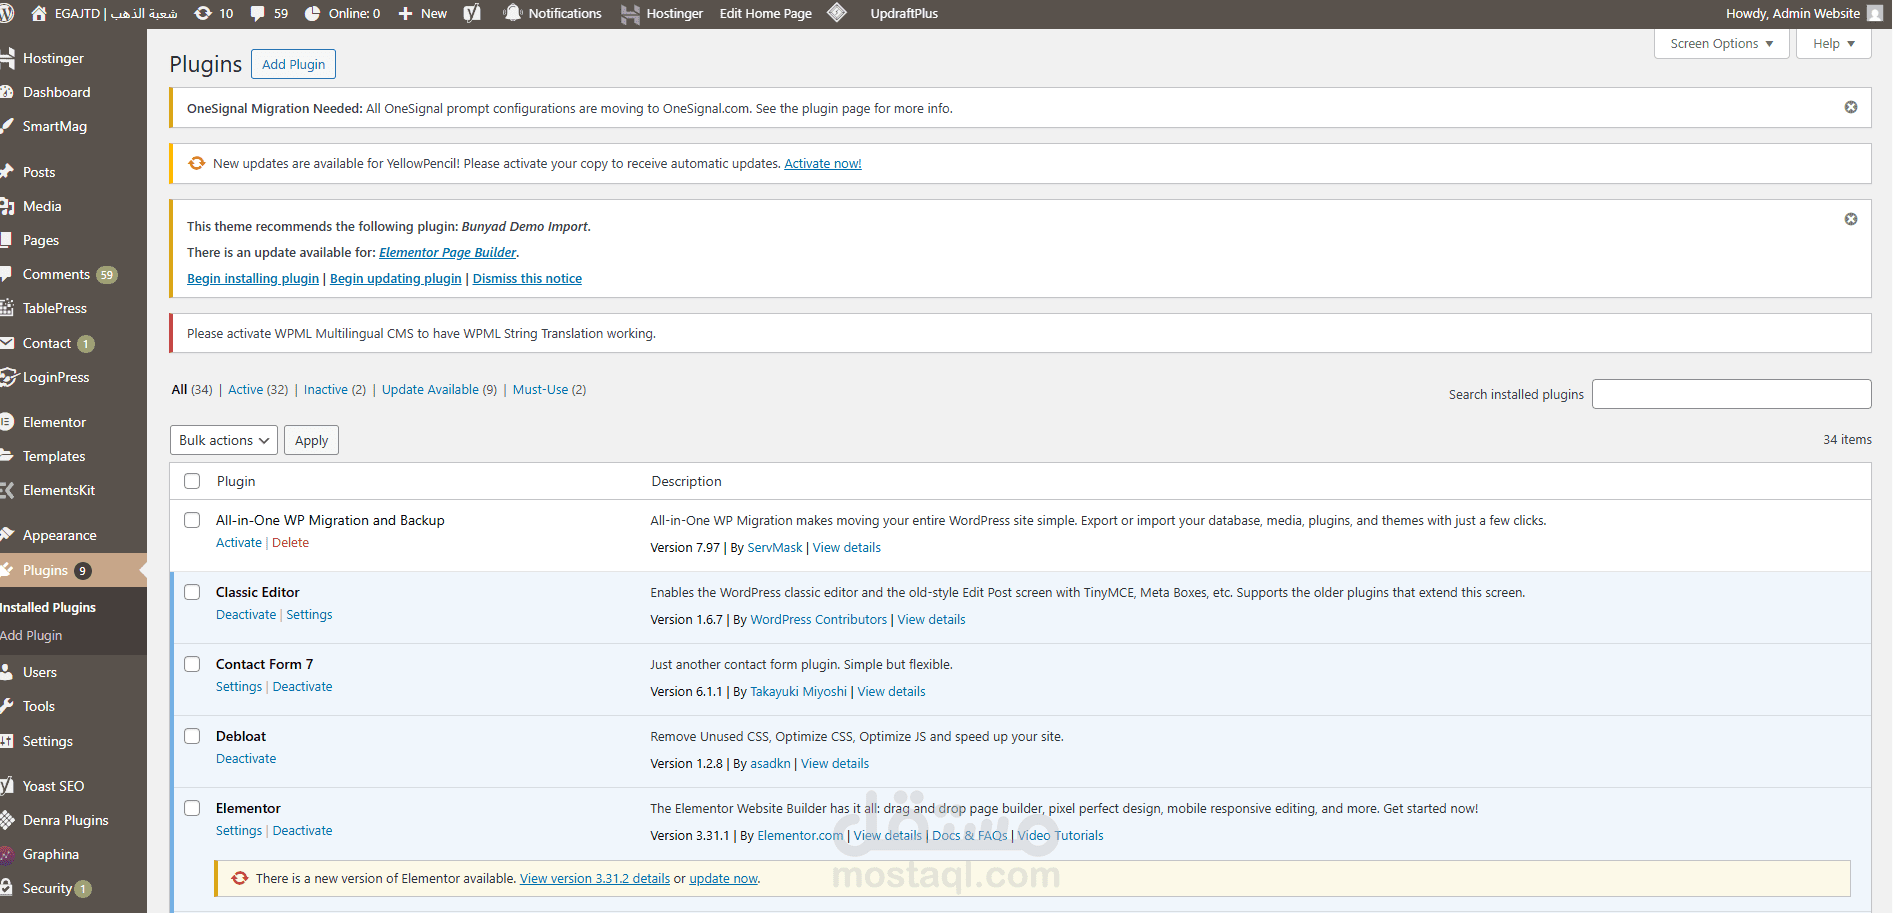
Task: Check the Debloat plugin checkbox
Action: 192,736
